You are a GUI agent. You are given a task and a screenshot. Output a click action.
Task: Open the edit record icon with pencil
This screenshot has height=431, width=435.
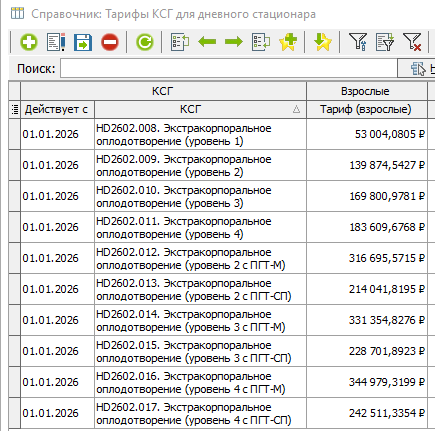click(x=56, y=42)
